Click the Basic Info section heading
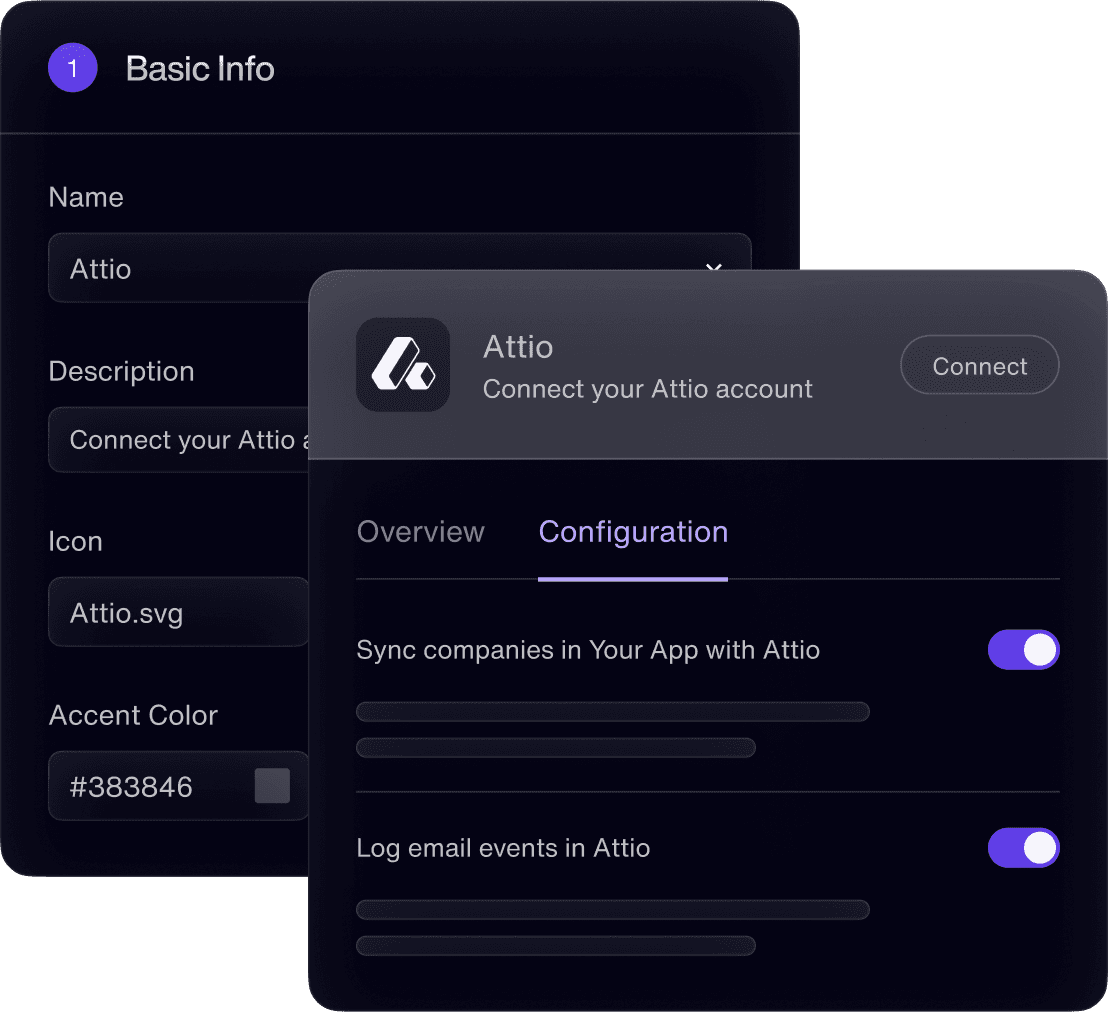Viewport: 1108px width, 1024px height. tap(200, 69)
